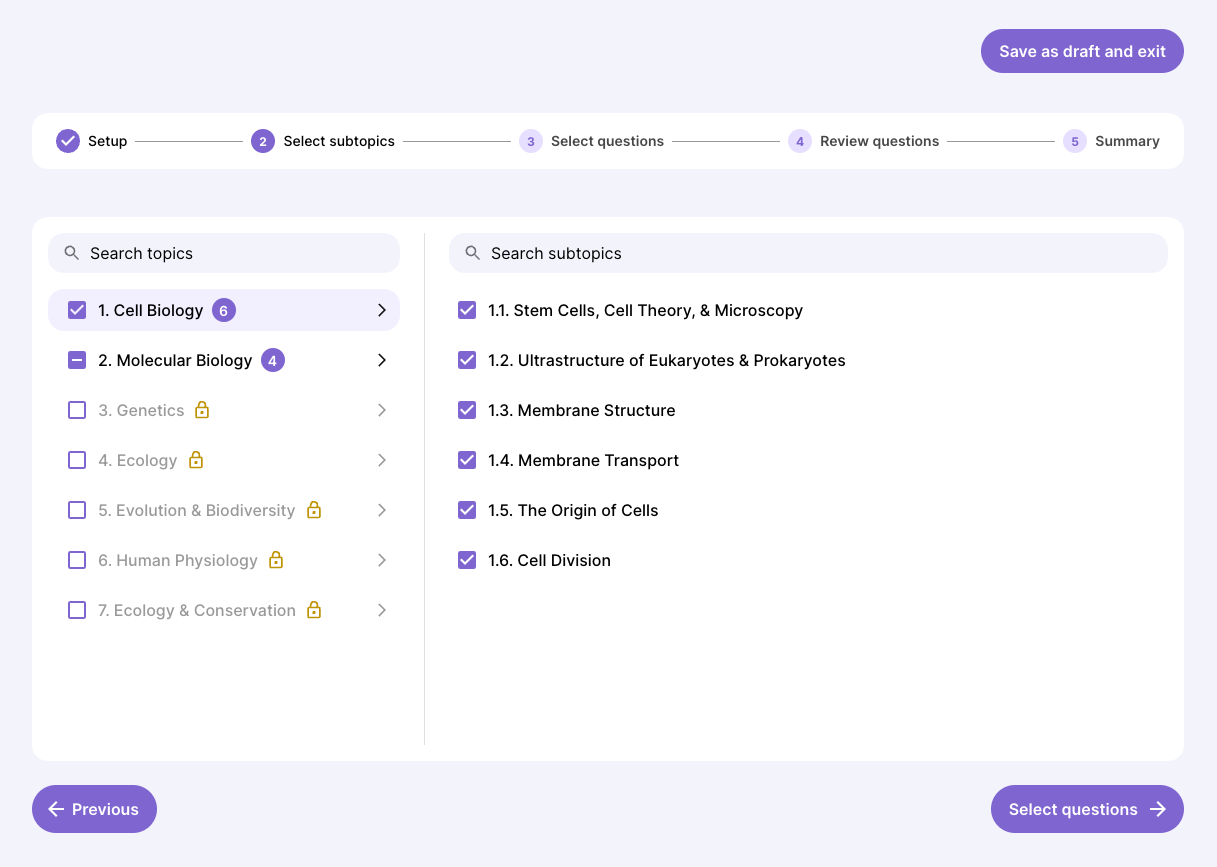Go back with the Previous button
Image resolution: width=1217 pixels, height=867 pixels.
(94, 809)
